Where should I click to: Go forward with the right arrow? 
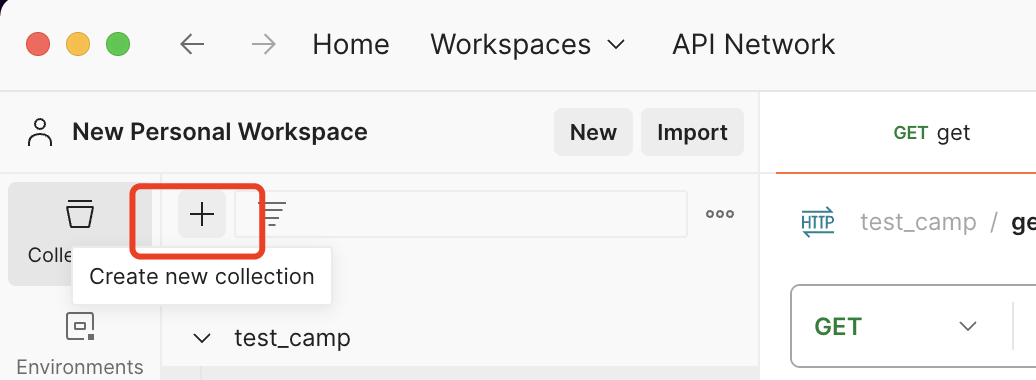264,44
